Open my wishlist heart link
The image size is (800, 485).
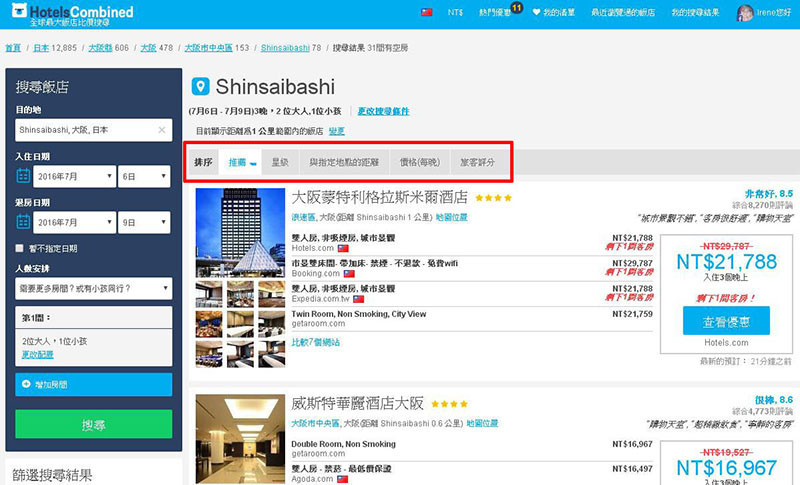tap(554, 12)
